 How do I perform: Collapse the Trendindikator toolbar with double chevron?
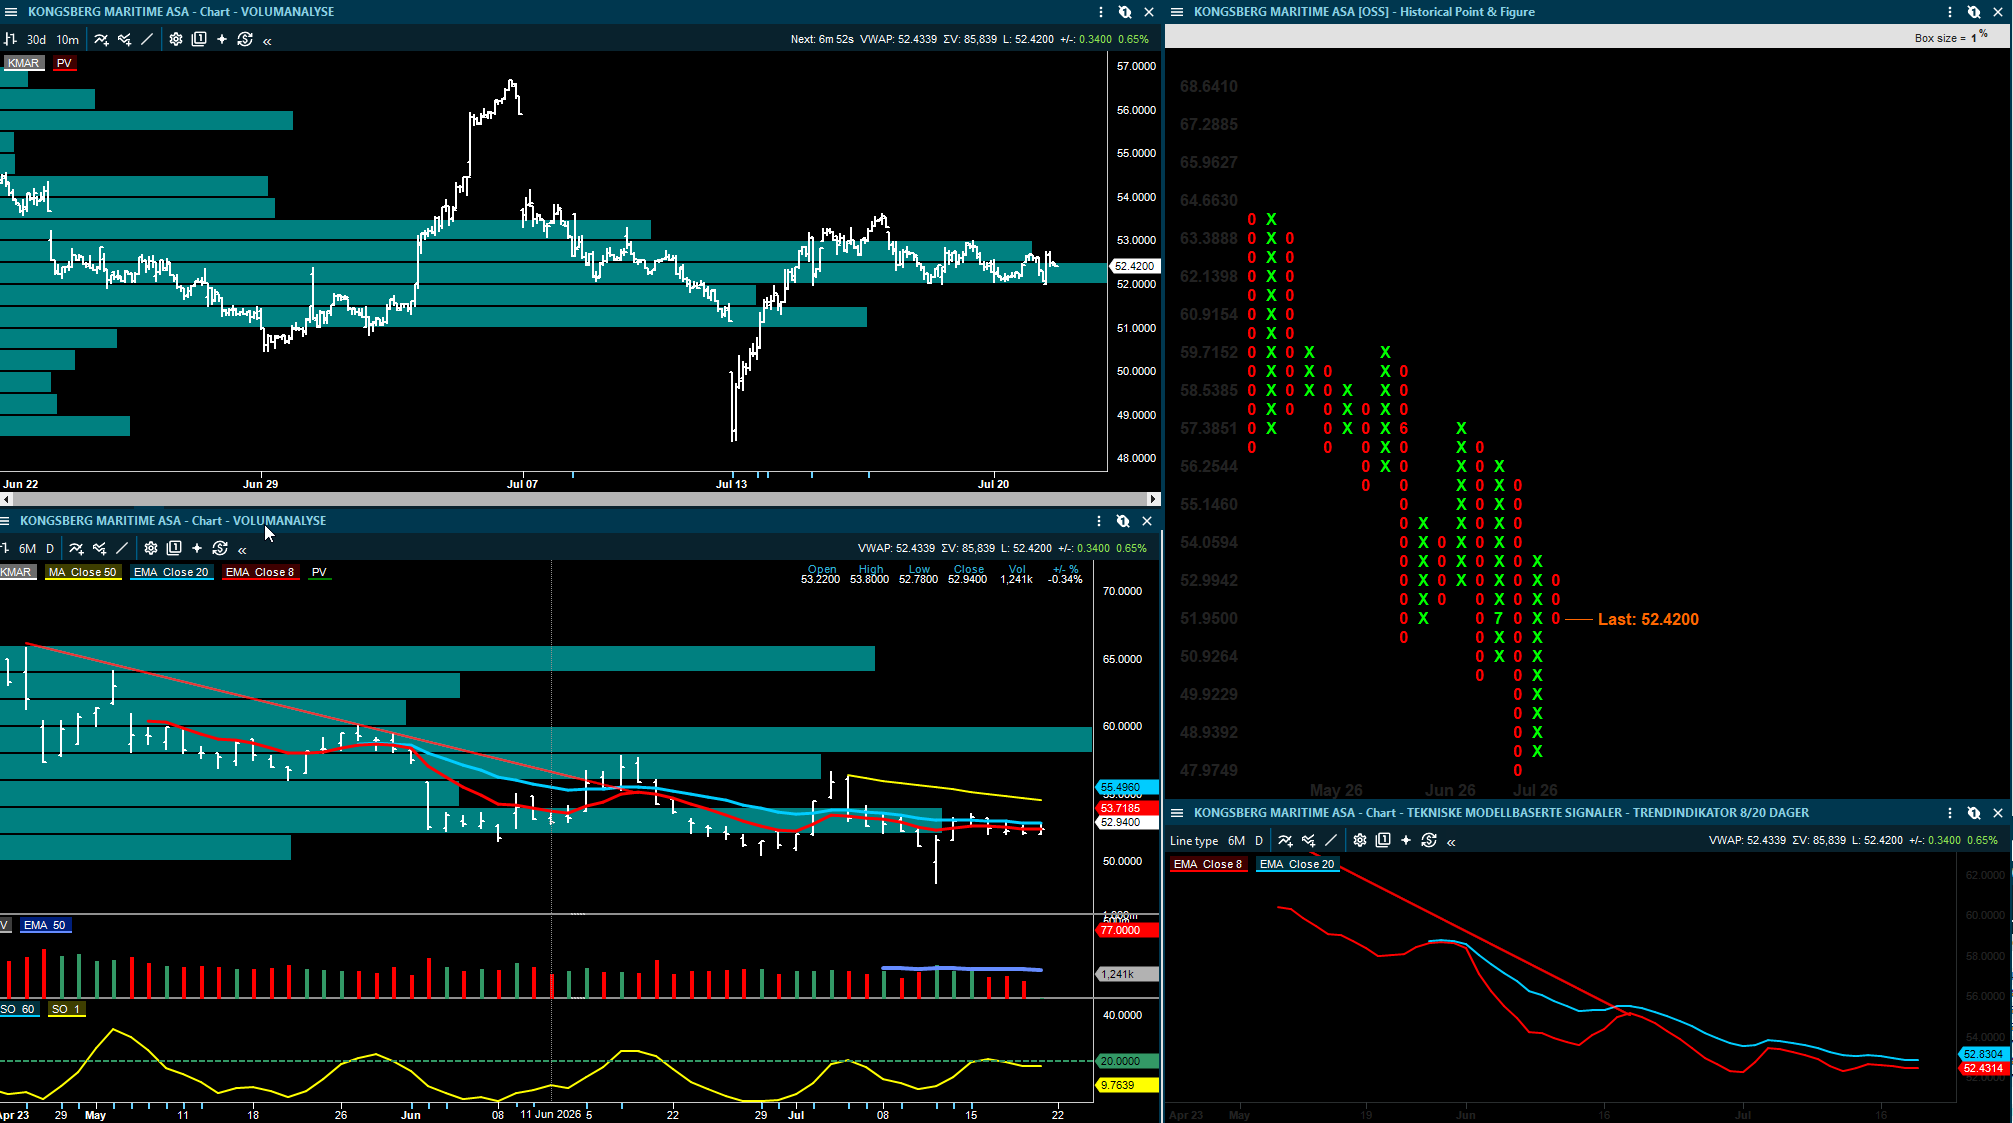click(x=1451, y=842)
